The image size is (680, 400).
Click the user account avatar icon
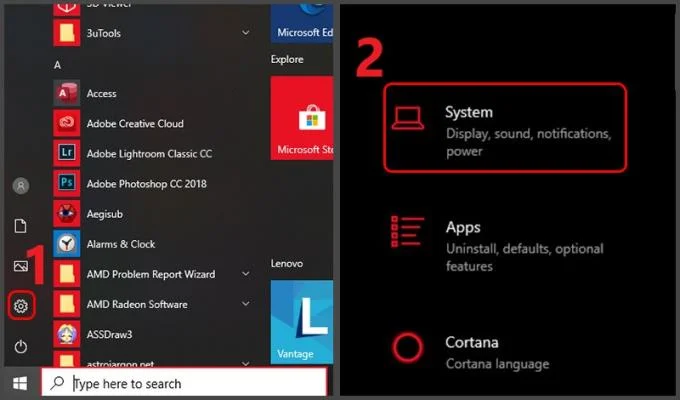pos(21,186)
